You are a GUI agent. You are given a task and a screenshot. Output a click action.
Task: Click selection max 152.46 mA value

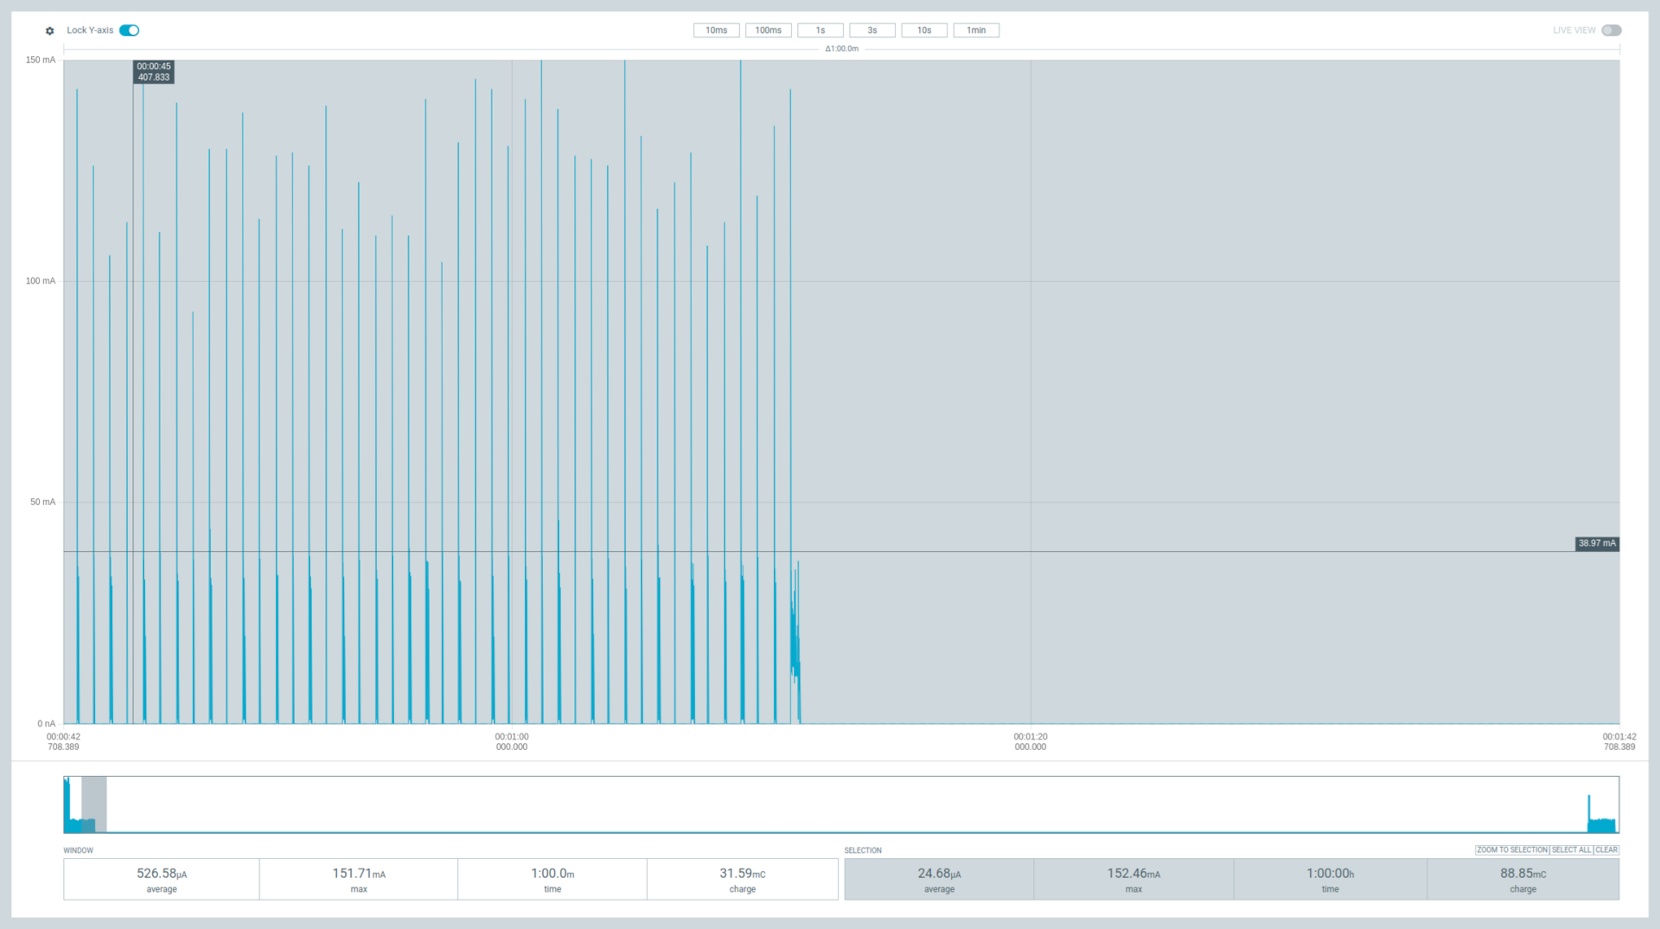coord(1133,874)
